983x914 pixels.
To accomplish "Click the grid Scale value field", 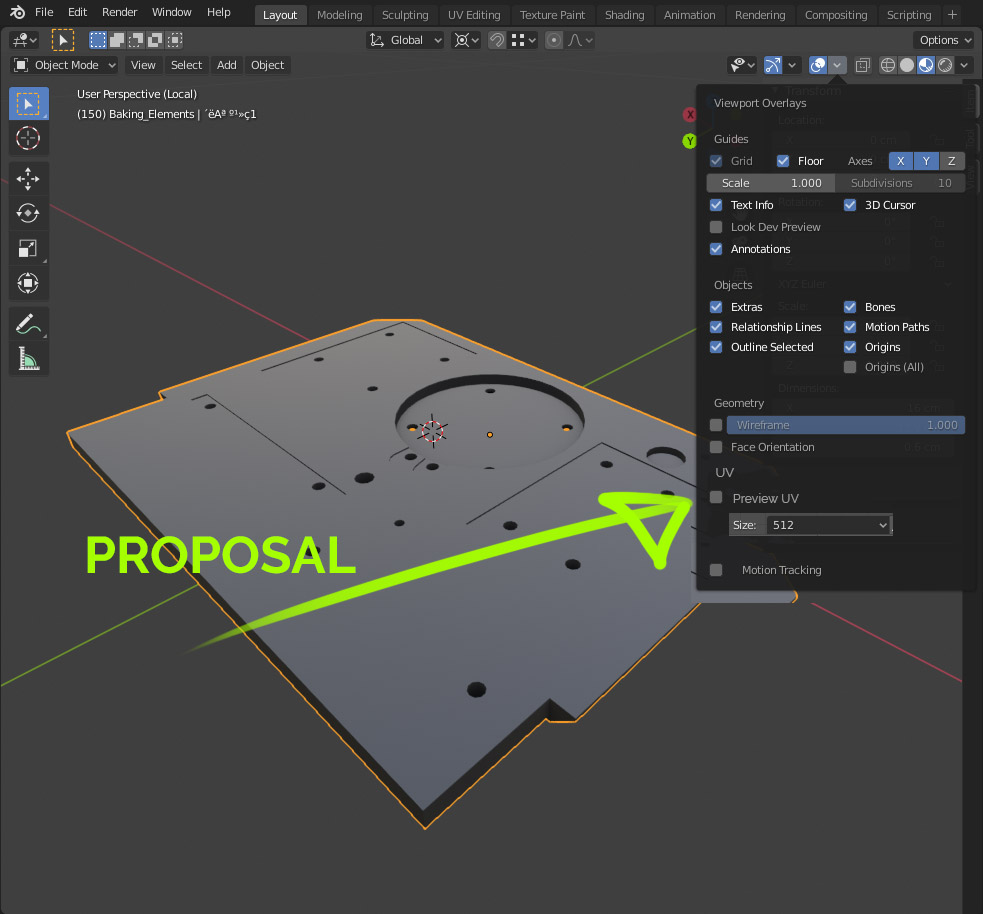I will pos(770,183).
